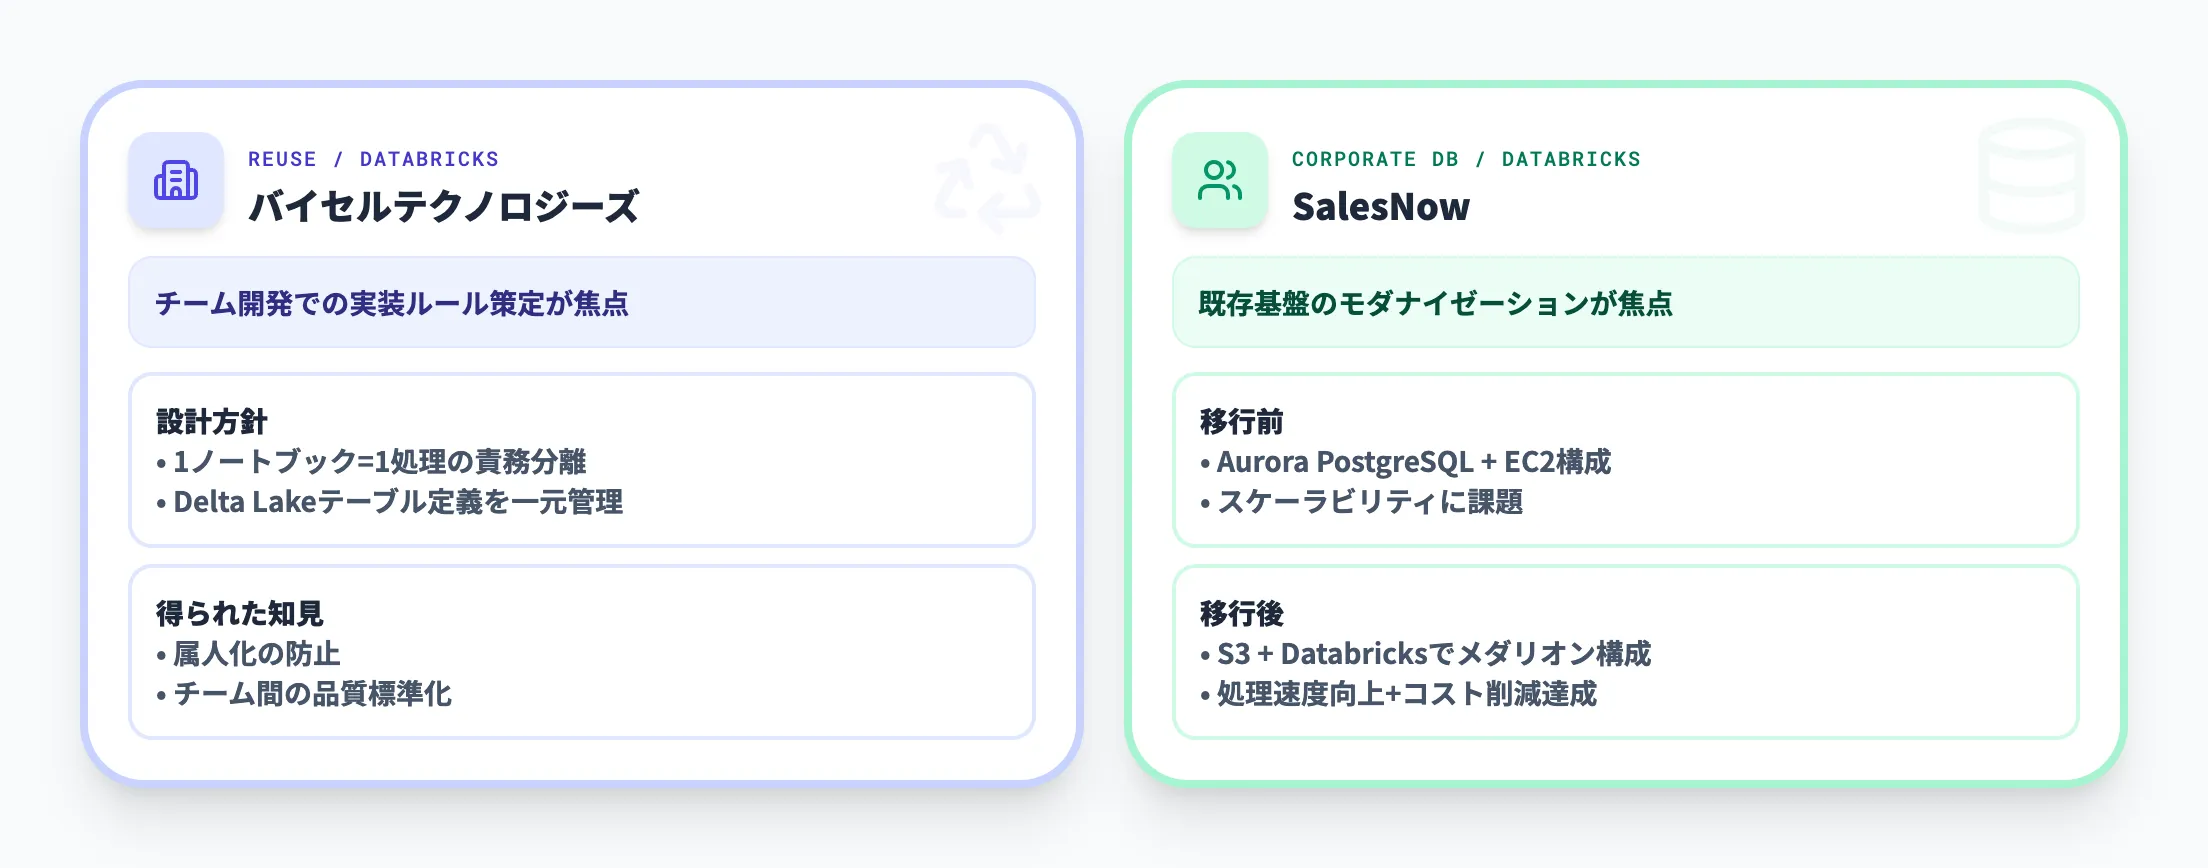Select the REUSE / DATABRICKS category label
Image resolution: width=2208 pixels, height=868 pixels.
[x=373, y=159]
